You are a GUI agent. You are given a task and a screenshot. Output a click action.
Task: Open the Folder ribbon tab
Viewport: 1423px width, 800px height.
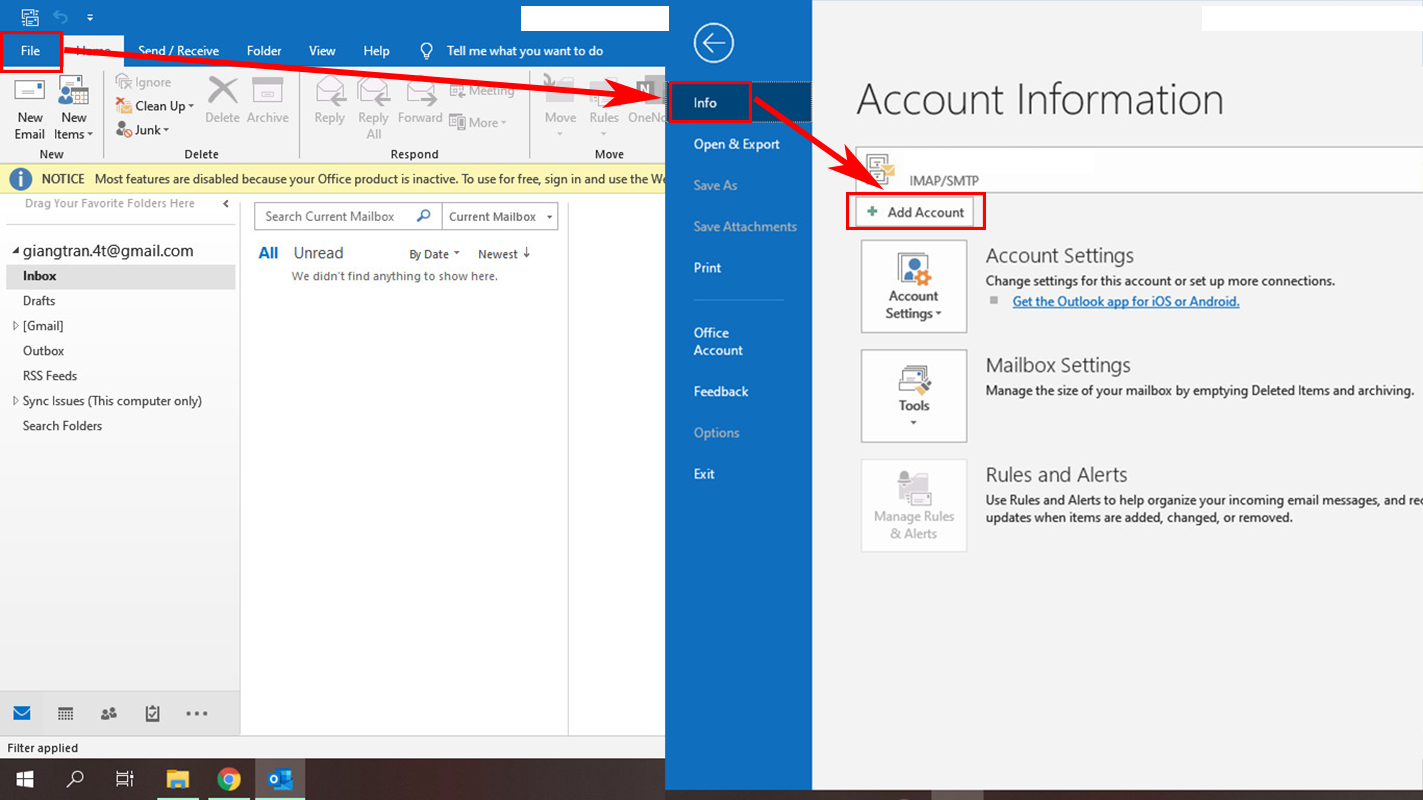click(x=264, y=51)
